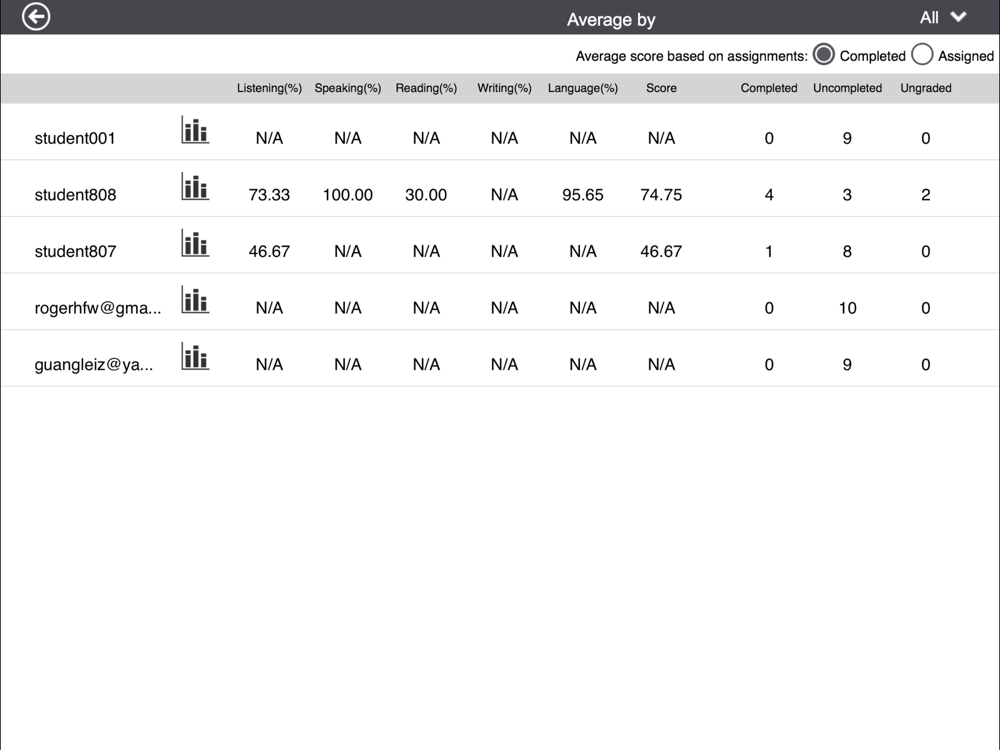Open the bar chart icon for student001

tap(195, 129)
